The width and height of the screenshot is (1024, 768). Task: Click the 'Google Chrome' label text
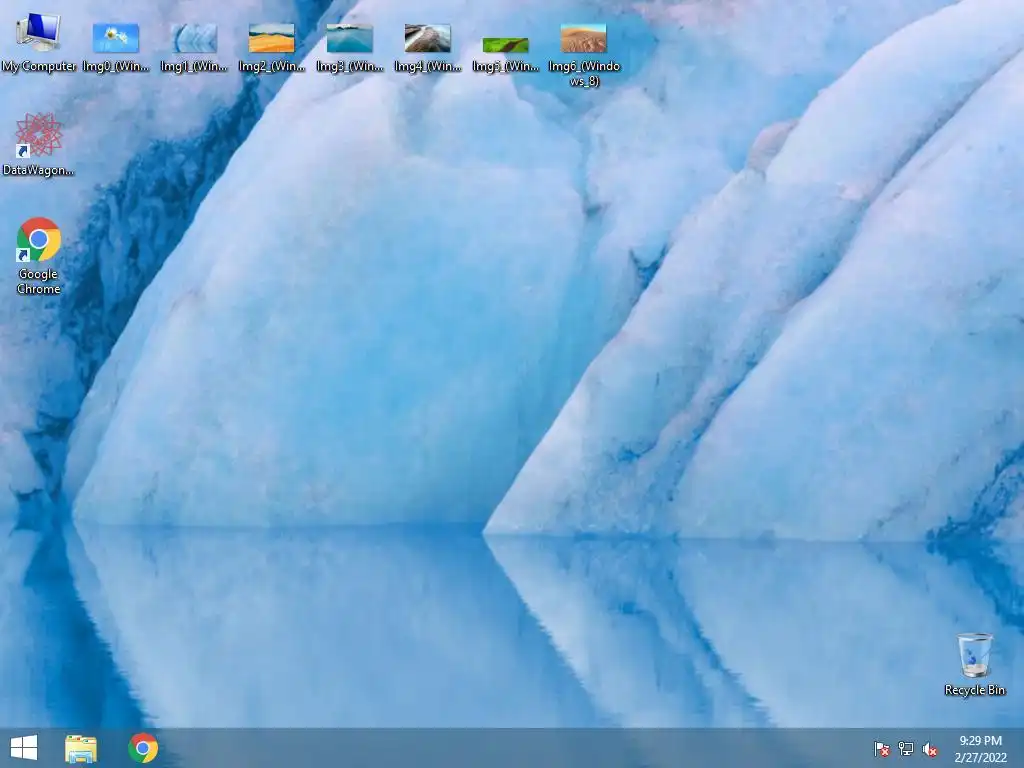point(39,281)
